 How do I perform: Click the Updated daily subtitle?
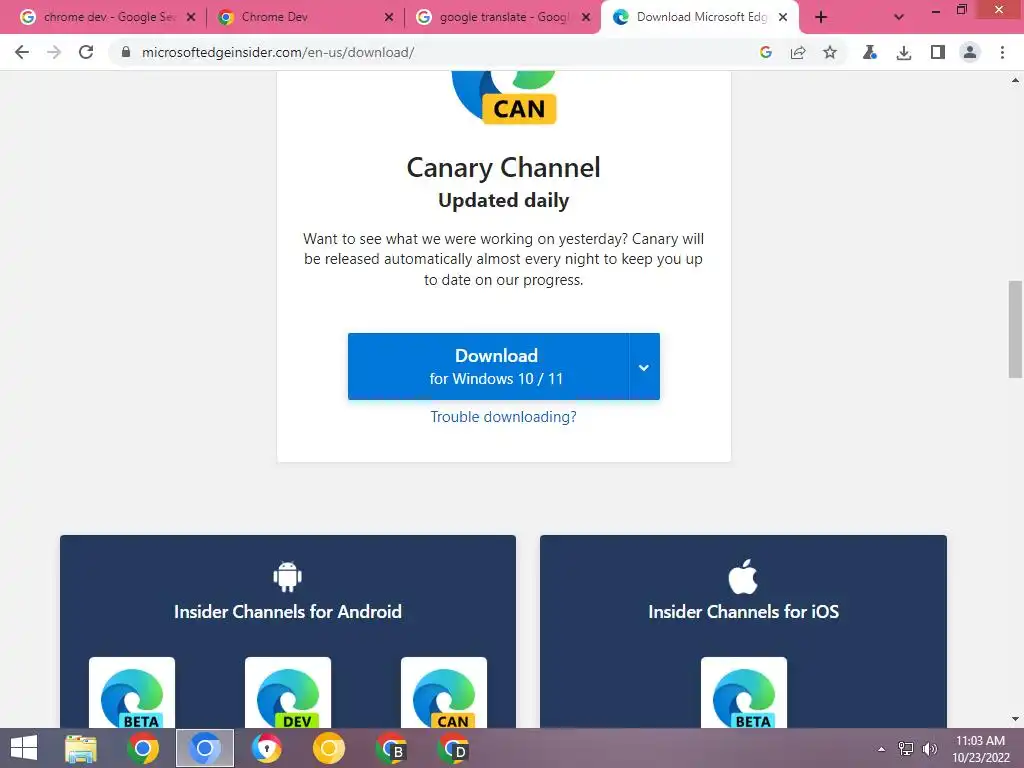coord(504,200)
